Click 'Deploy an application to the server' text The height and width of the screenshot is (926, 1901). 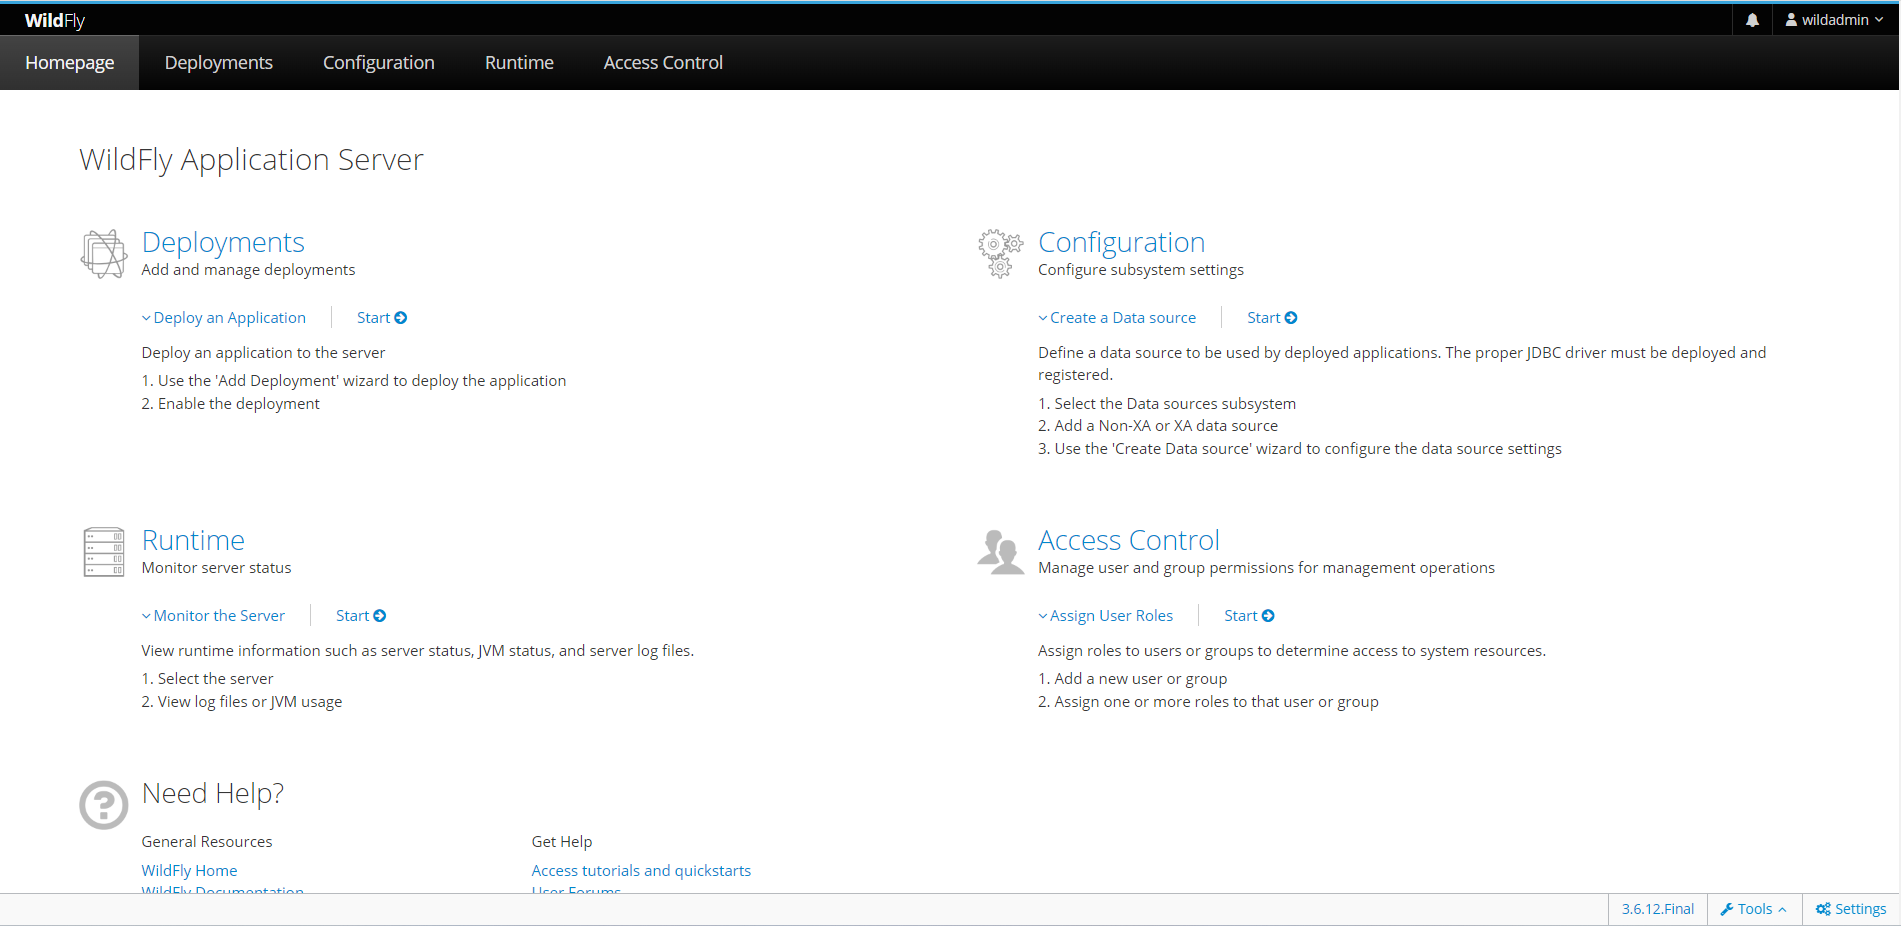click(263, 353)
